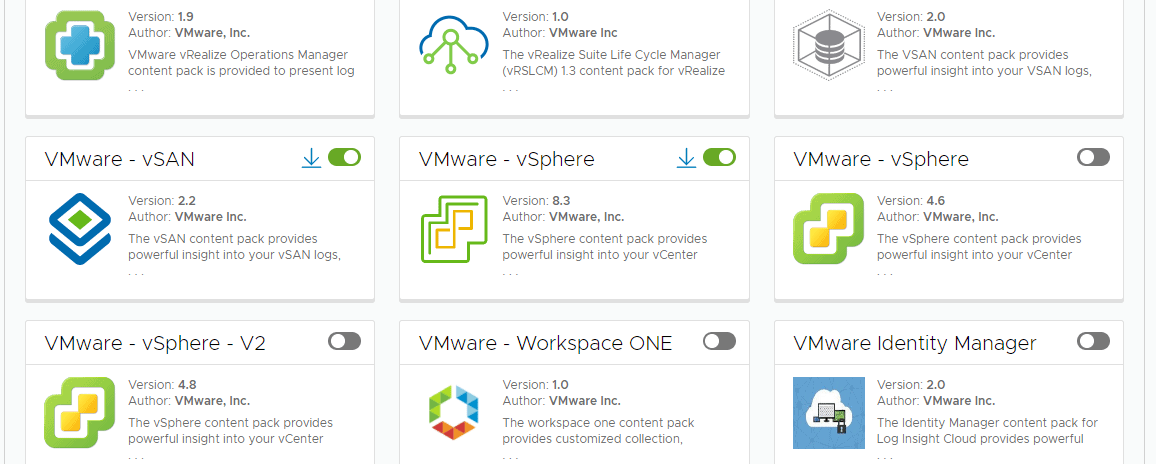Image resolution: width=1156 pixels, height=464 pixels.
Task: Download the VMware - vSAN content pack
Action: (312, 158)
